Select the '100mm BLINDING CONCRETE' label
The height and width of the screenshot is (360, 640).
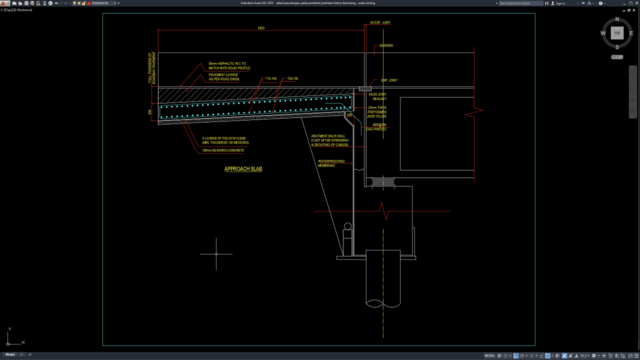click(223, 150)
